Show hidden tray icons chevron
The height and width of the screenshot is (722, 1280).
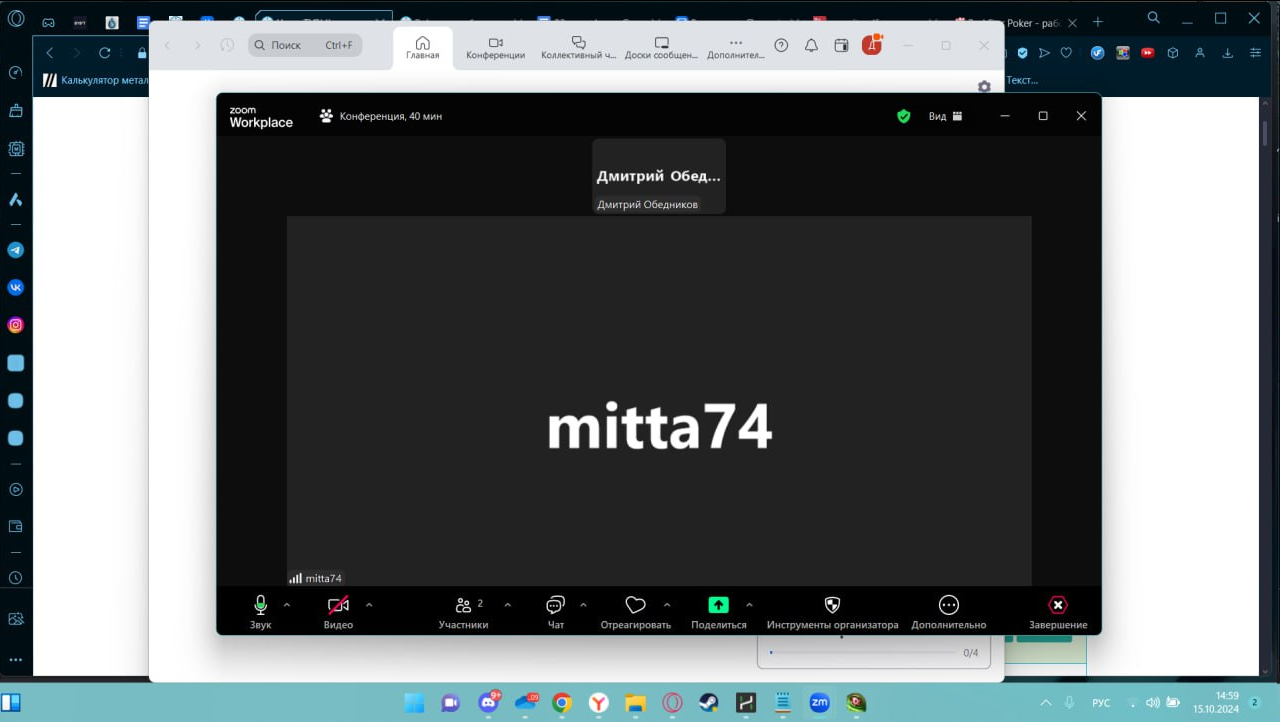click(1046, 703)
